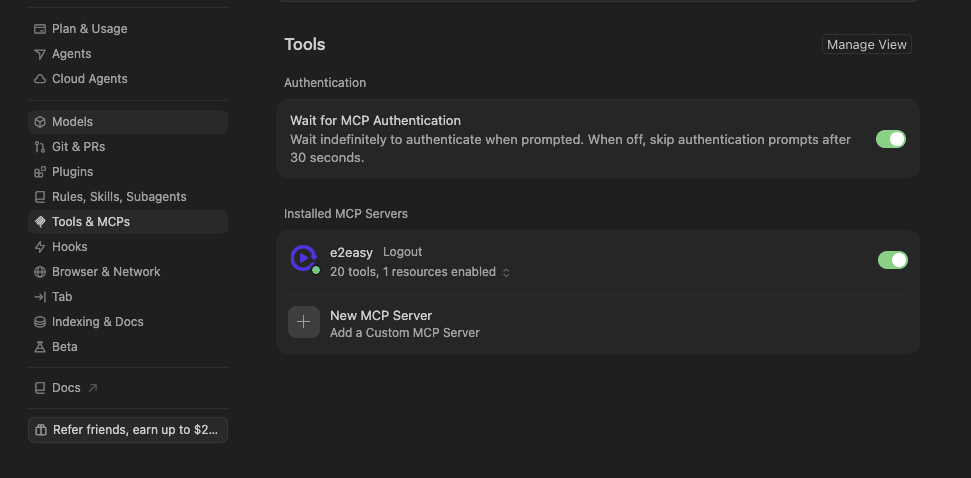This screenshot has height=478, width=971.
Task: Click the Tools & MCPs icon
Action: pos(40,222)
